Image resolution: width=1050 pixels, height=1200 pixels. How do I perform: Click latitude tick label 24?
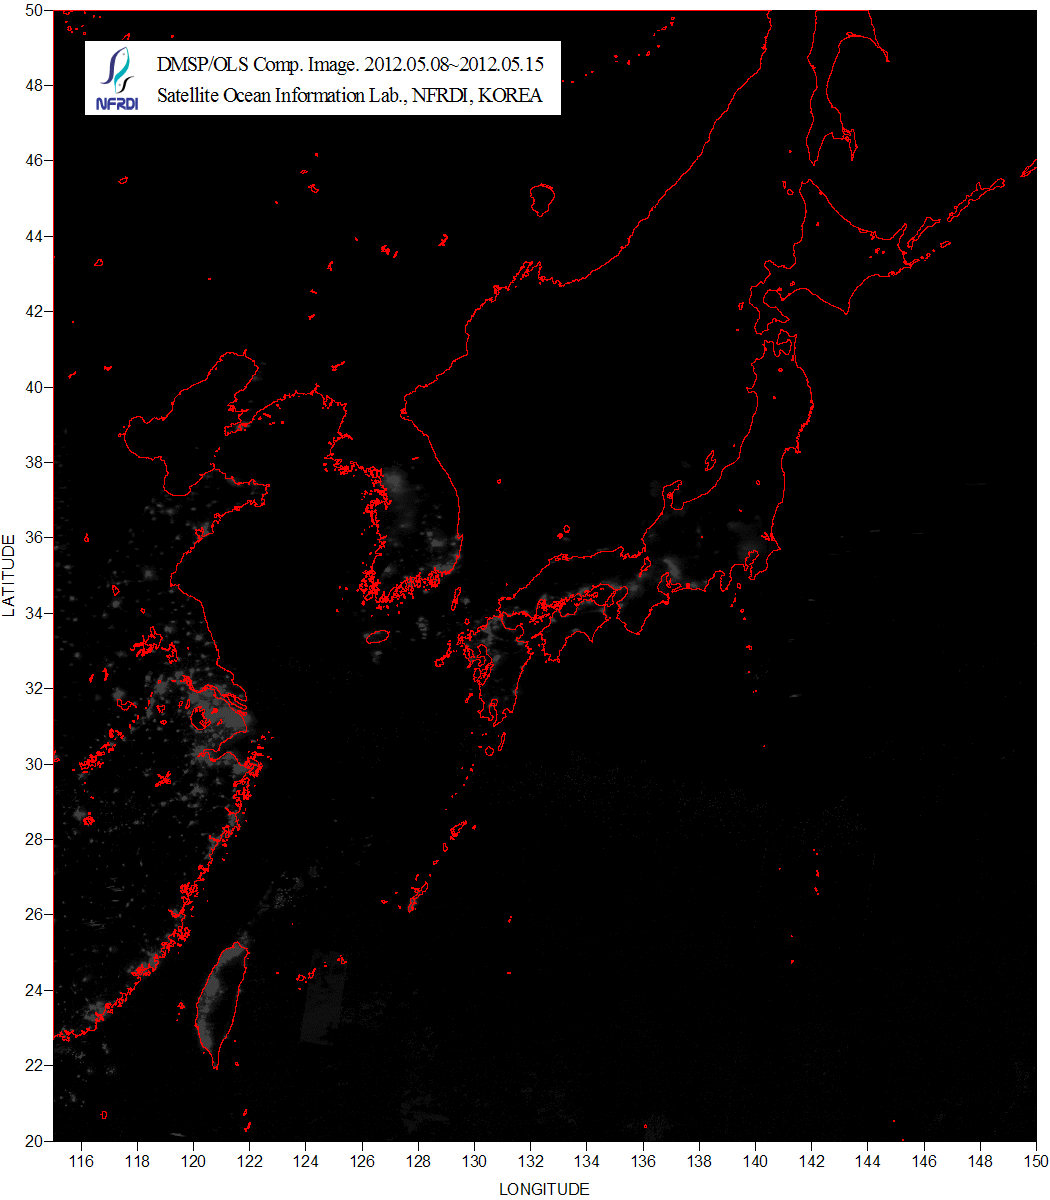tap(33, 990)
